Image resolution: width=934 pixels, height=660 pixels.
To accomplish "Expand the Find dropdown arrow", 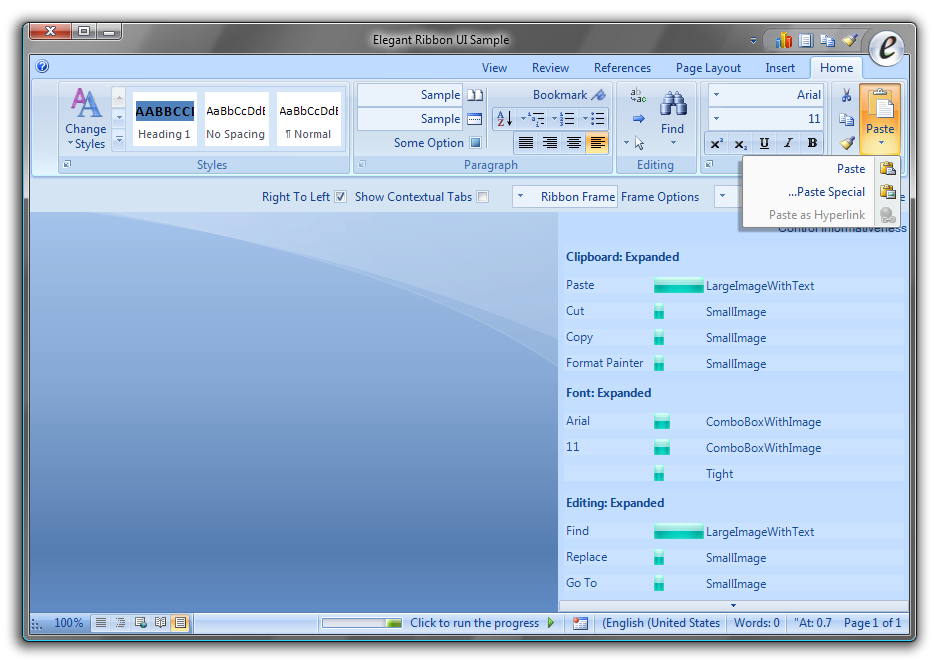I will [x=674, y=143].
